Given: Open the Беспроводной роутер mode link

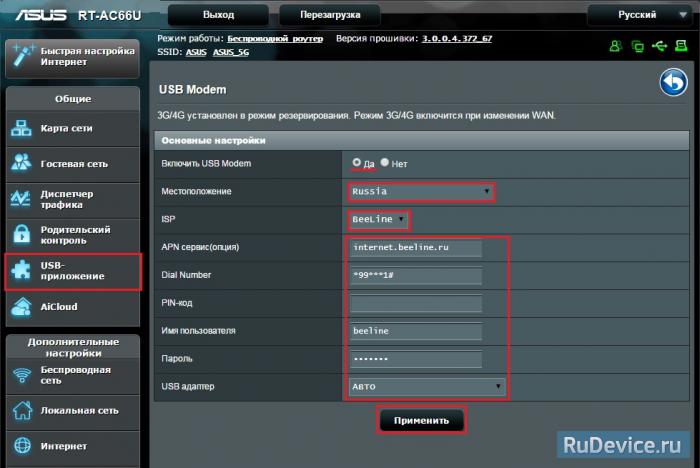Looking at the screenshot, I should [275, 39].
